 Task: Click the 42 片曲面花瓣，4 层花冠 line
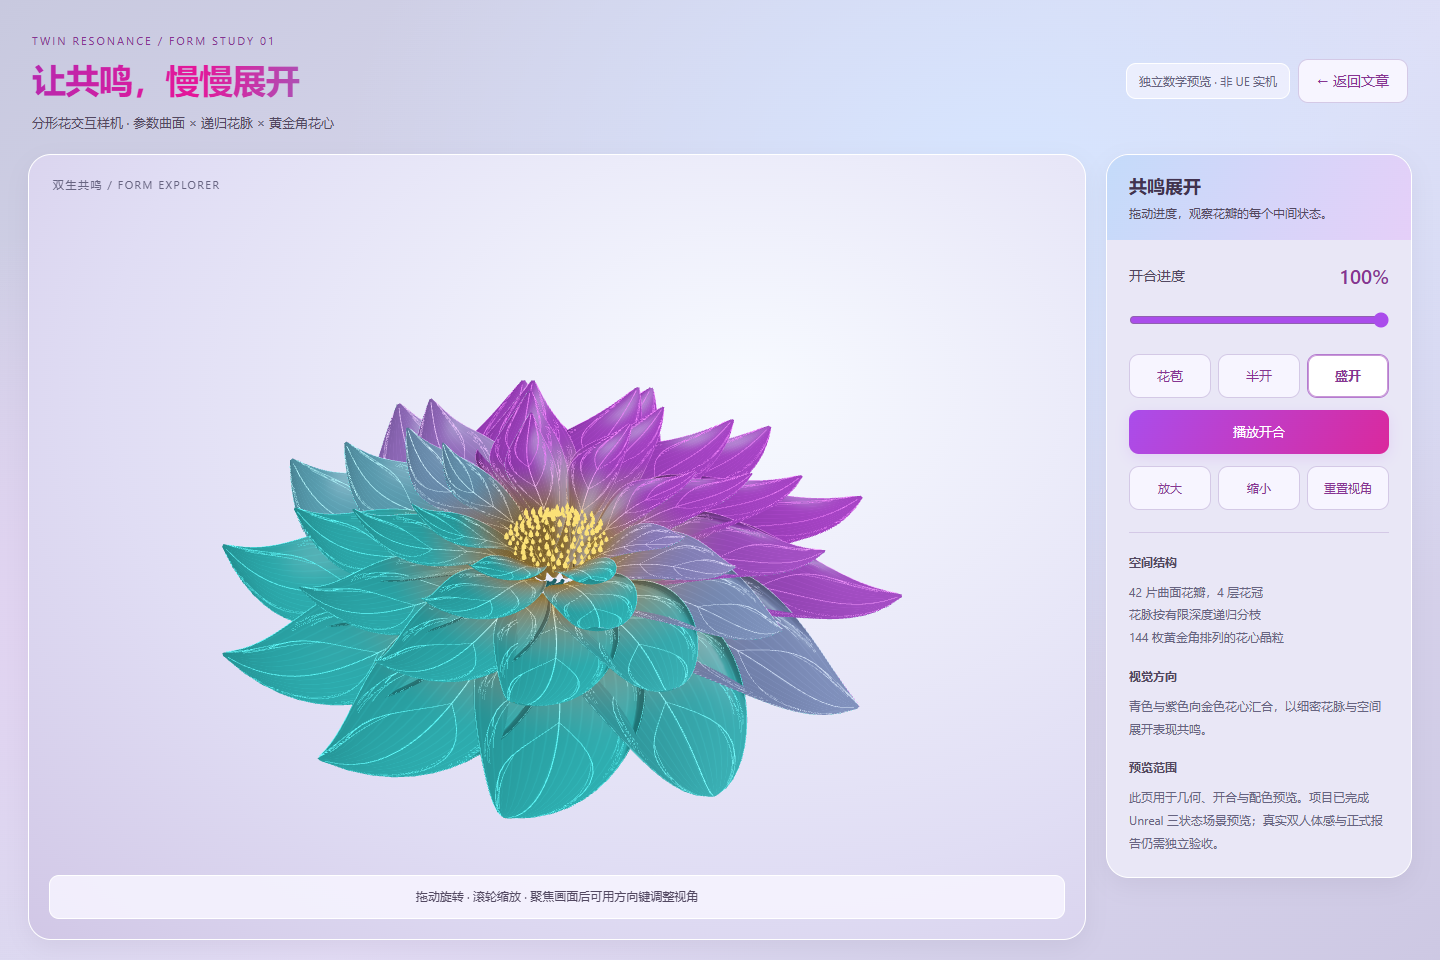click(1196, 593)
